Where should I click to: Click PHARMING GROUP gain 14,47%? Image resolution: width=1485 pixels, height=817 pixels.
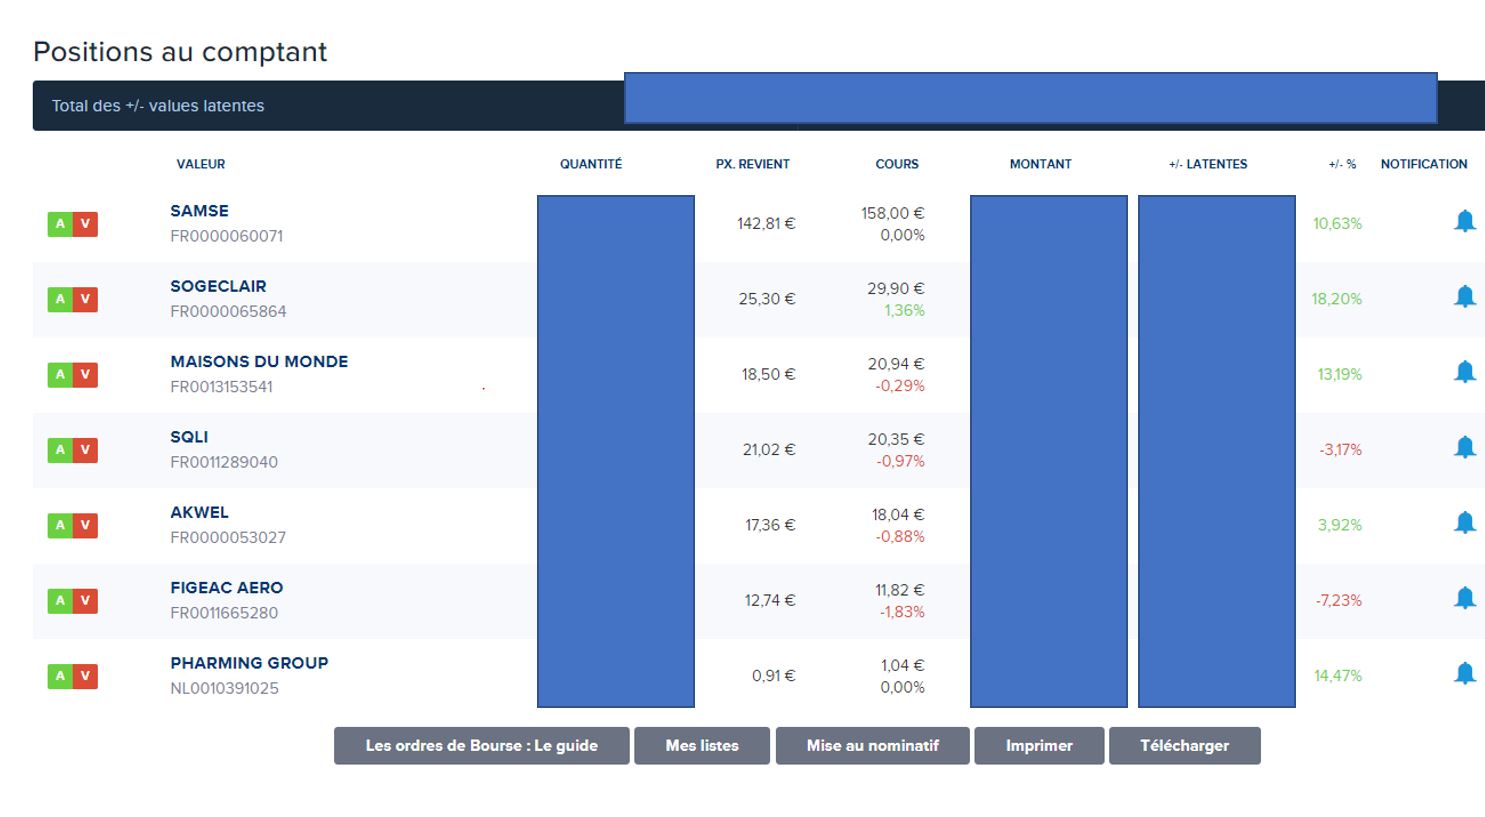1338,676
